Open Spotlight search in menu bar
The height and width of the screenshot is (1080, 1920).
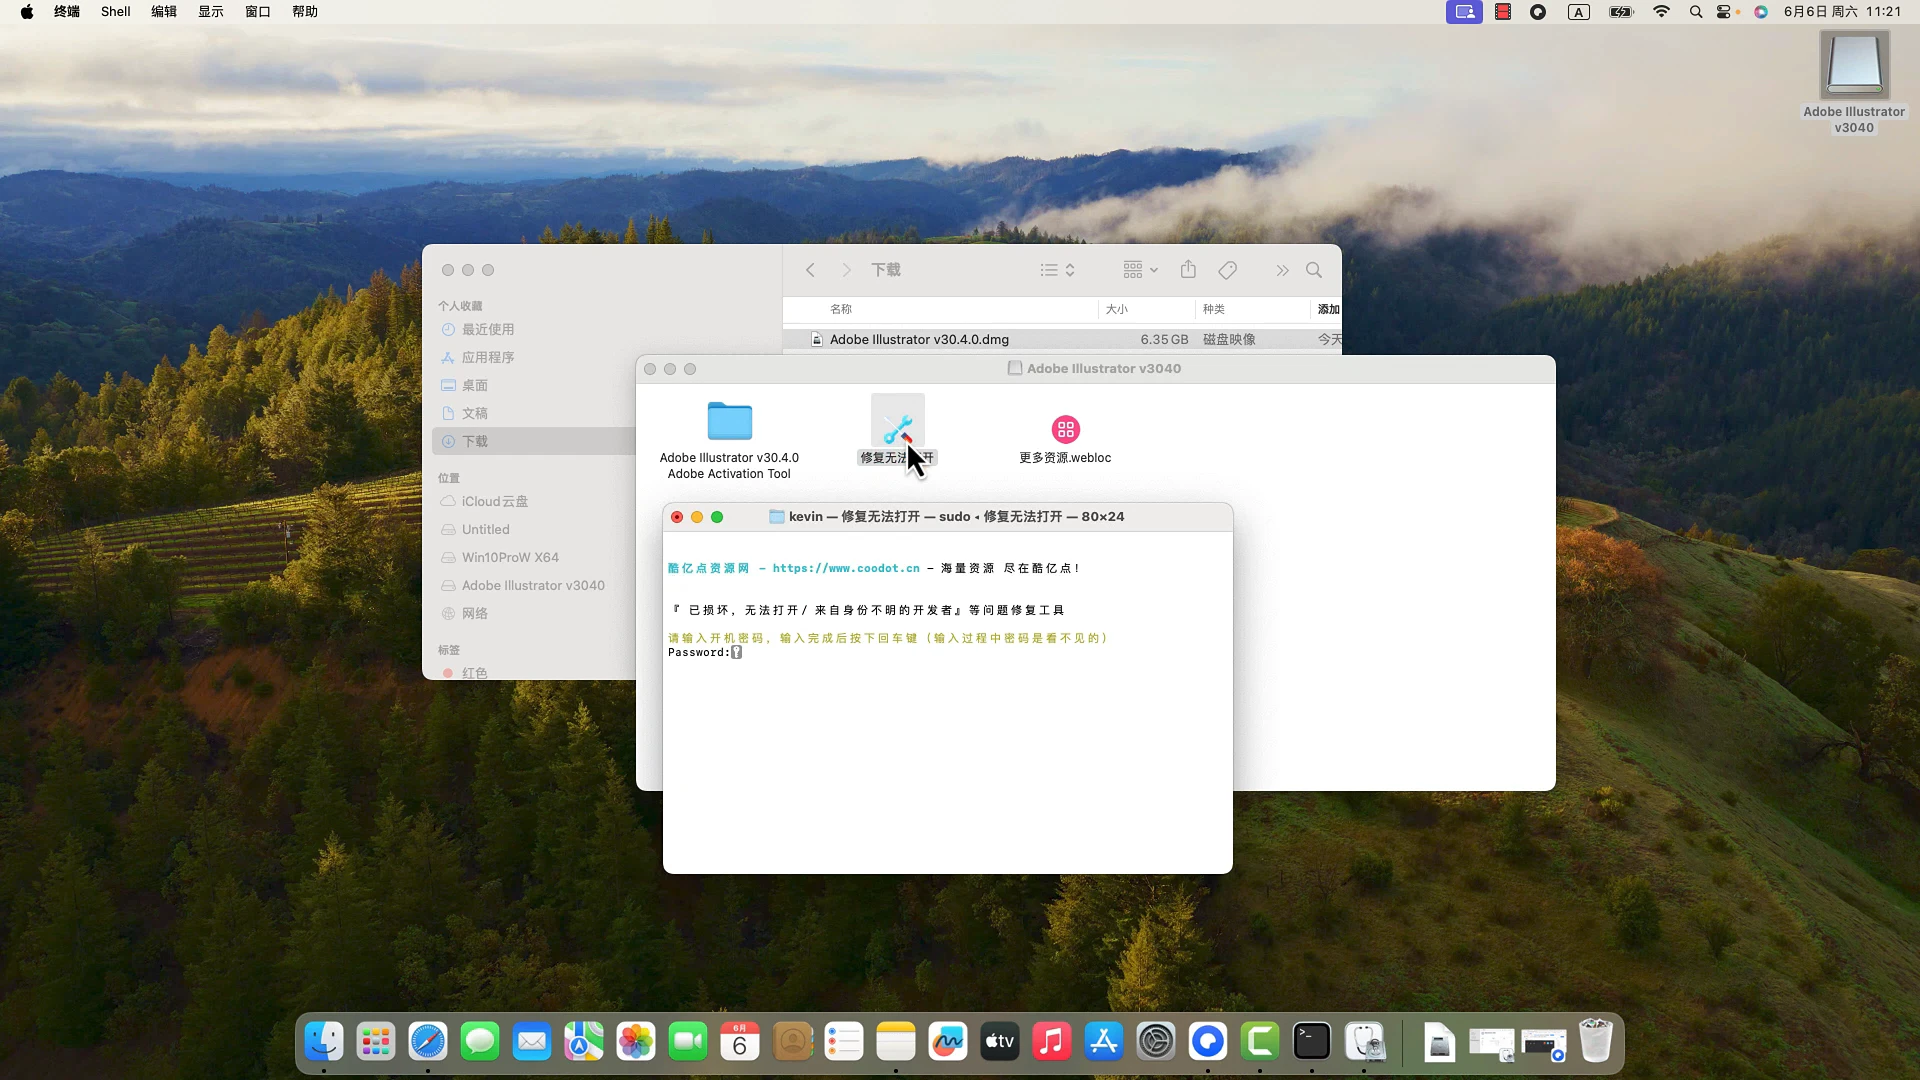click(x=1696, y=12)
